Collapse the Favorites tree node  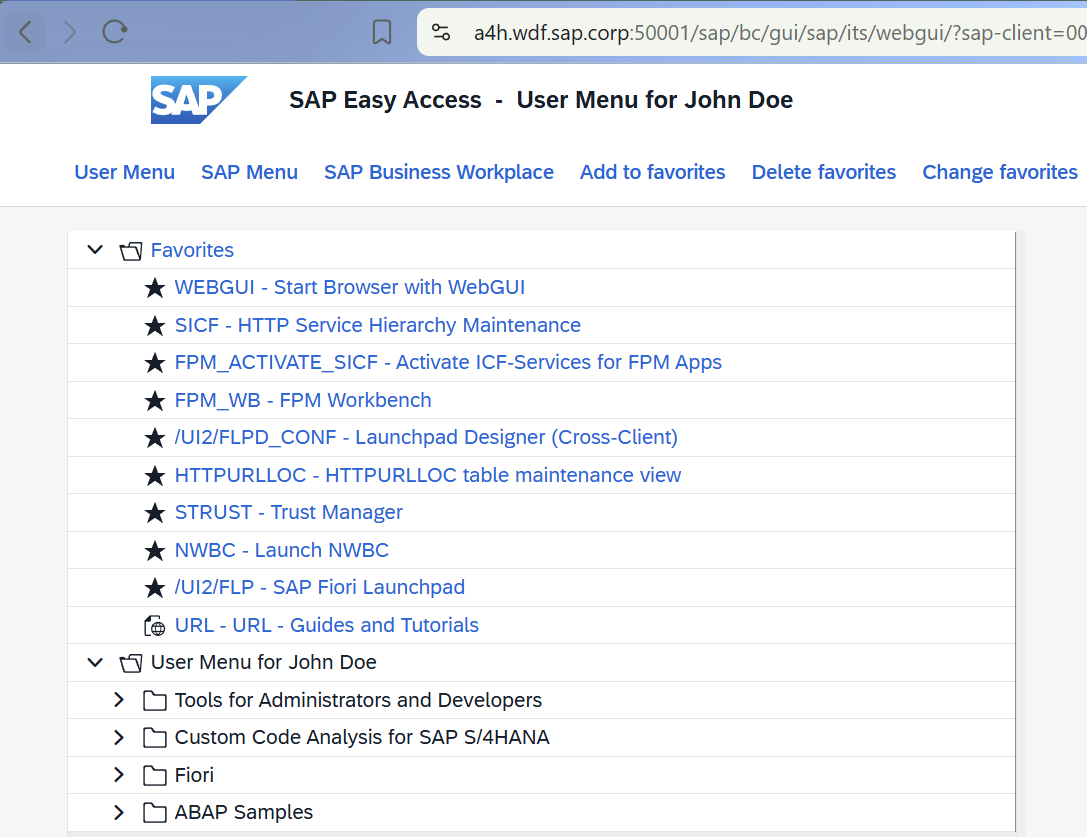click(95, 250)
